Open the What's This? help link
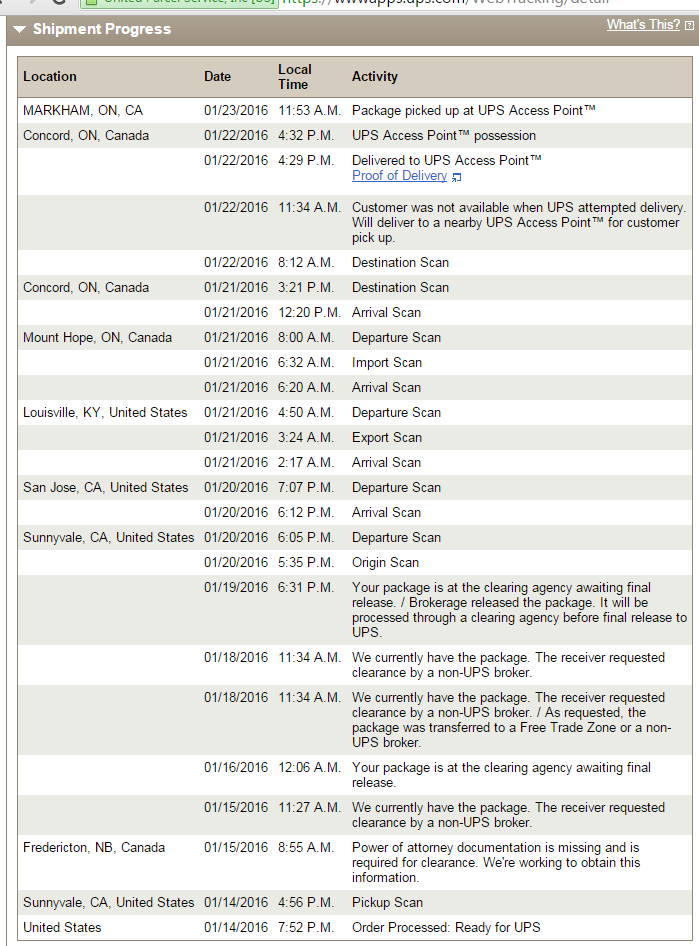 (x=642, y=25)
